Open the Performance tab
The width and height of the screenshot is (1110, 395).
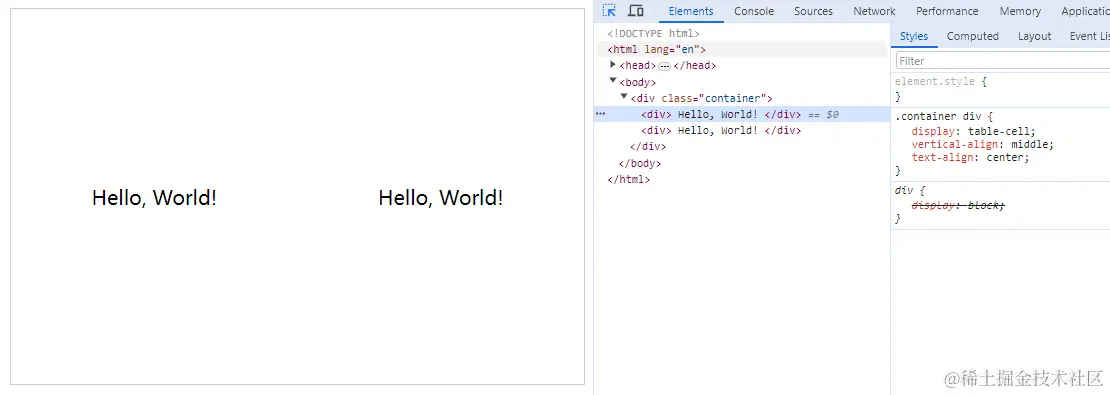pyautogui.click(x=947, y=11)
